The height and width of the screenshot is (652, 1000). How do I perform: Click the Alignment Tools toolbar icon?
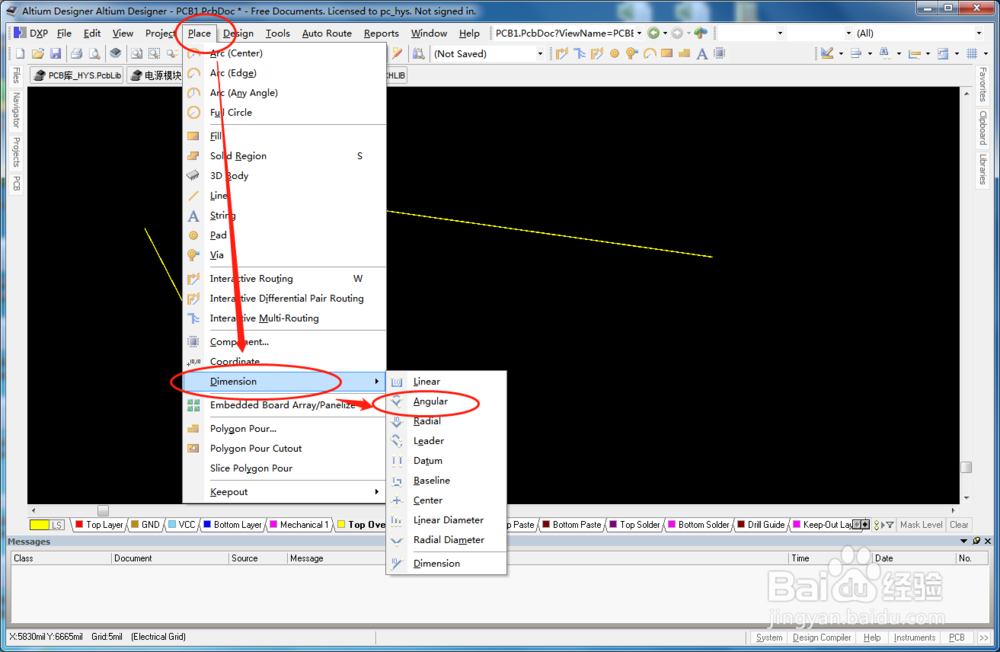point(856,54)
